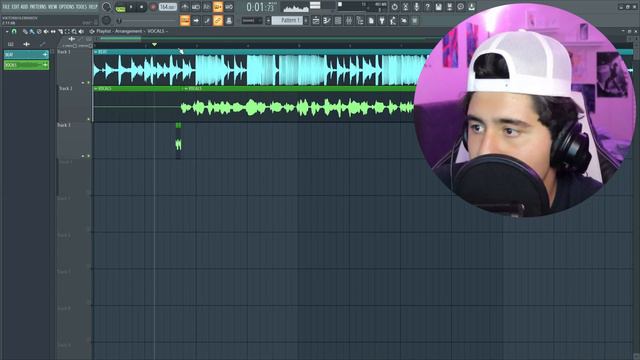
Task: Open the PATTERNS menu
Action: tap(38, 7)
